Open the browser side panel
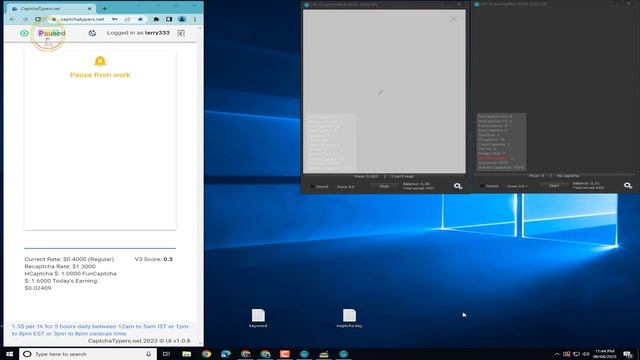 click(169, 19)
